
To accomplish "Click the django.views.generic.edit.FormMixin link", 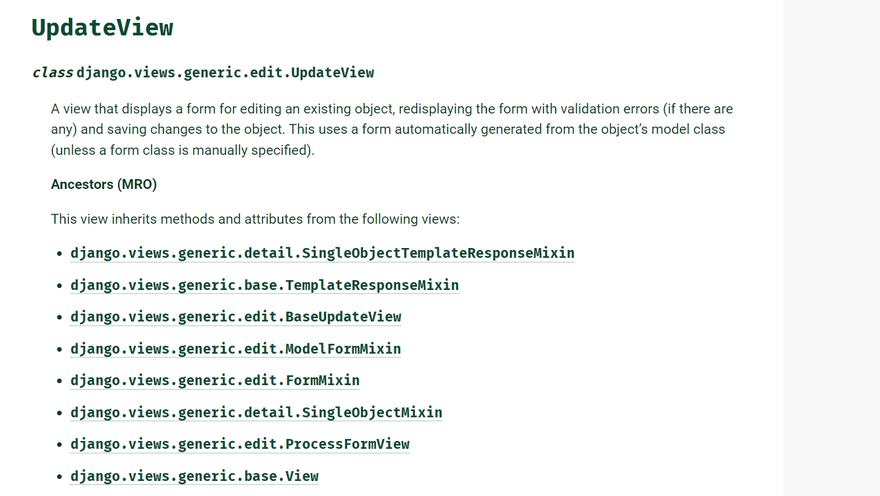I will (x=214, y=380).
